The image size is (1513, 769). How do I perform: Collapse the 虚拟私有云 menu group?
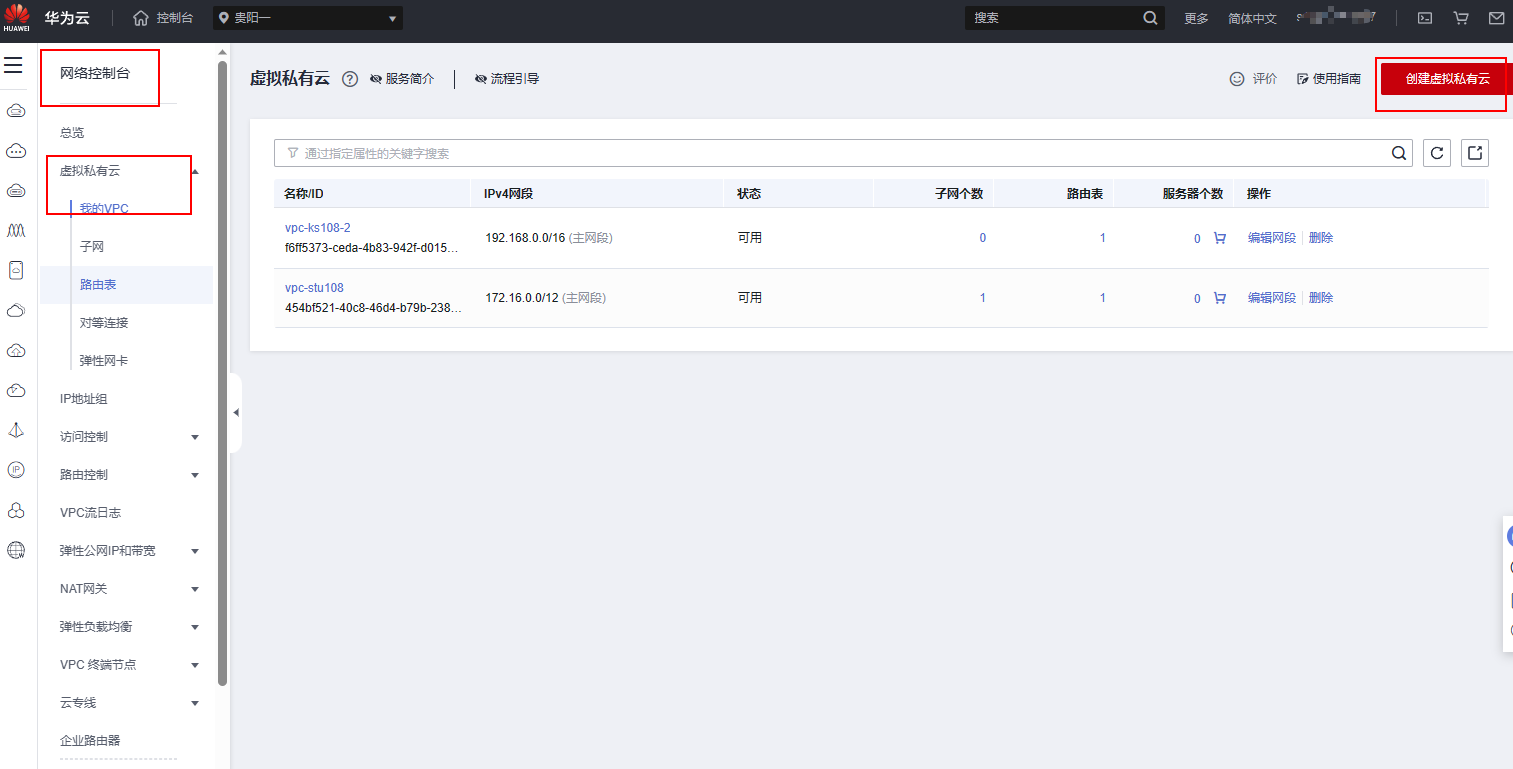tap(195, 171)
